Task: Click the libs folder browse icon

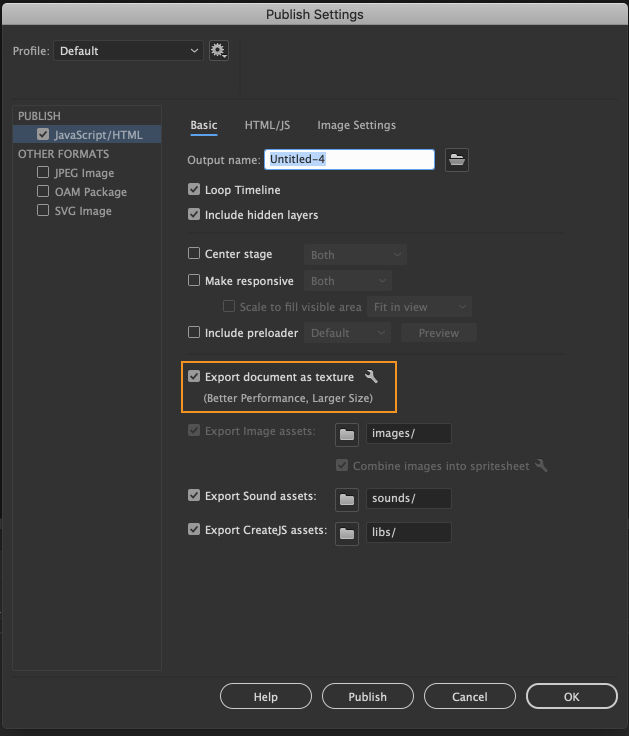Action: point(347,533)
